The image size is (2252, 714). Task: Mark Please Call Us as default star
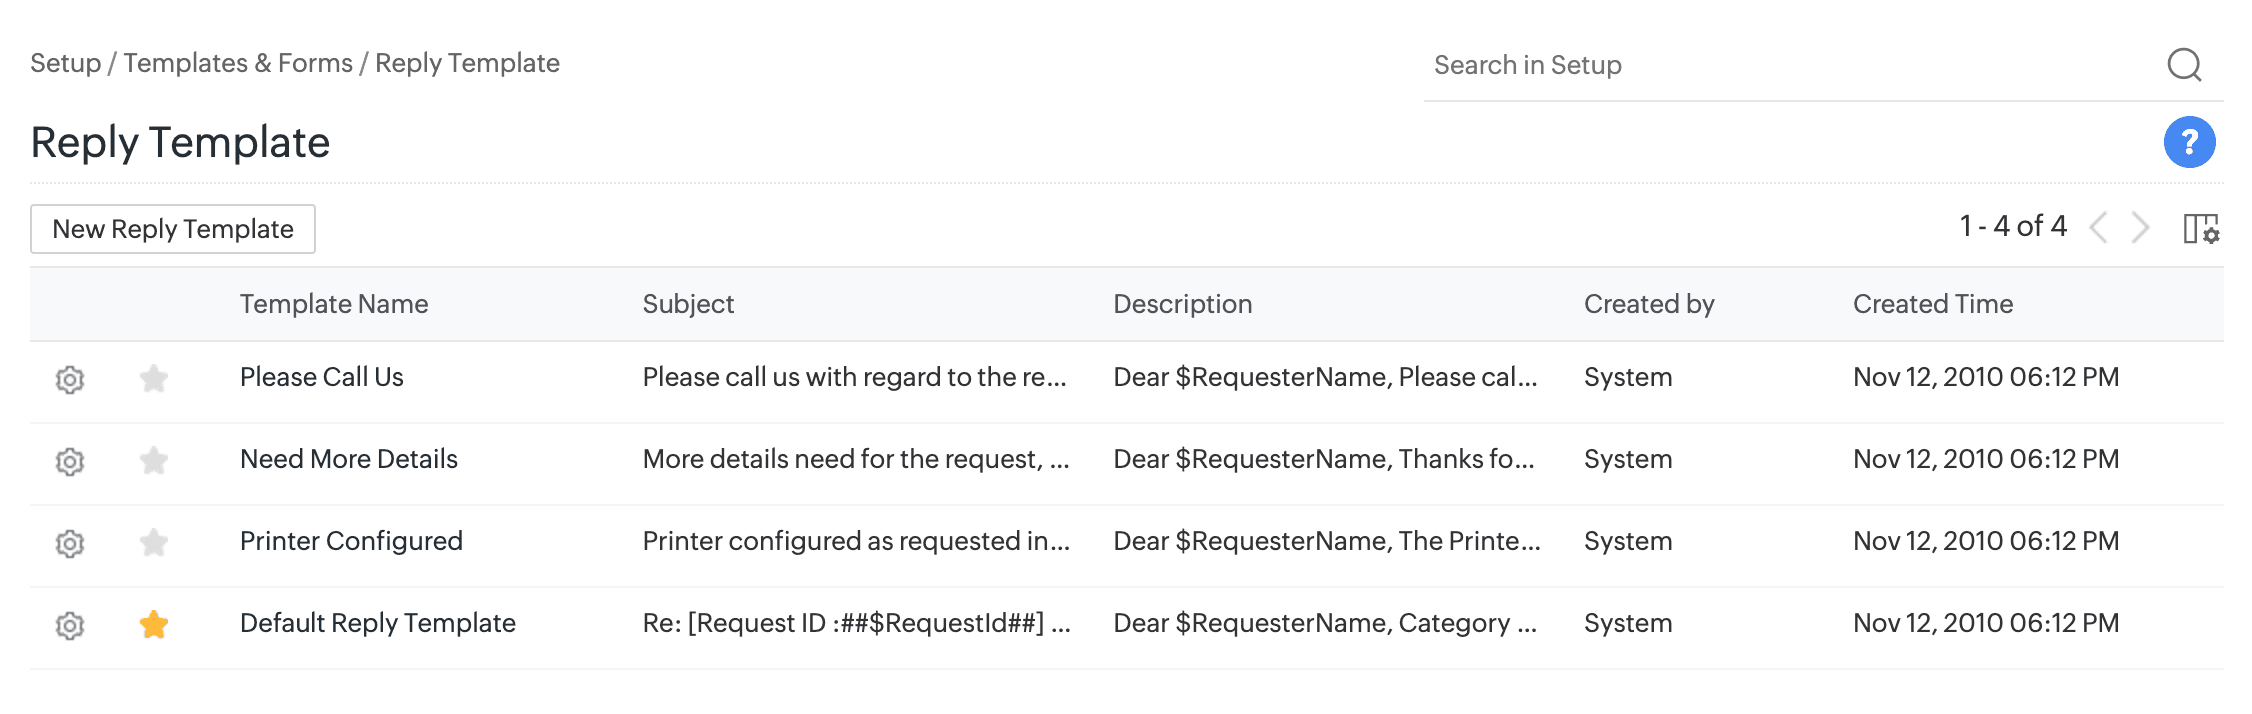[x=154, y=378]
